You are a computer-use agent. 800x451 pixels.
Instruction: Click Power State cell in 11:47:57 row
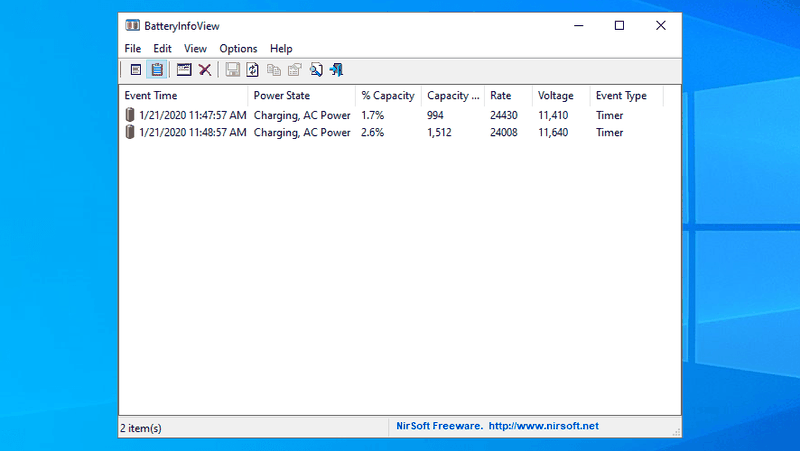302,115
